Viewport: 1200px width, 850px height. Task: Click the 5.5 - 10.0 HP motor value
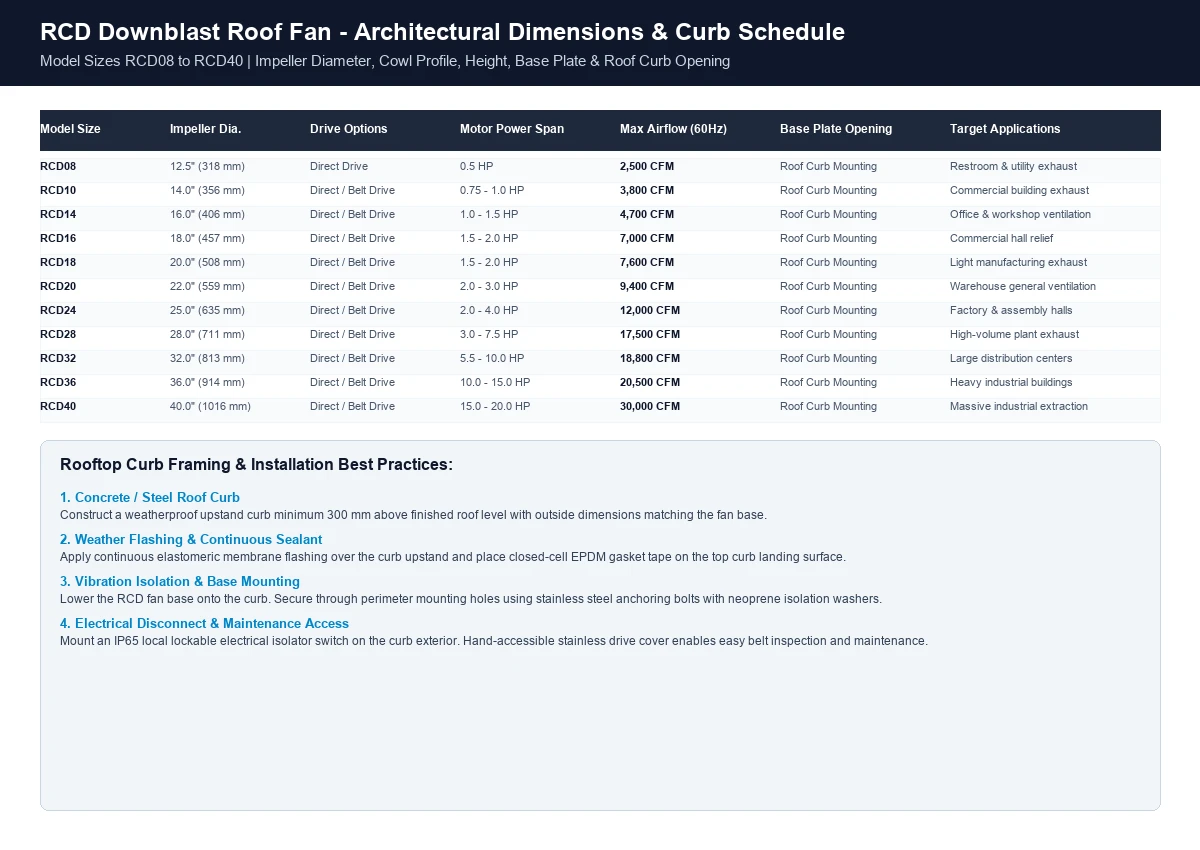[492, 358]
